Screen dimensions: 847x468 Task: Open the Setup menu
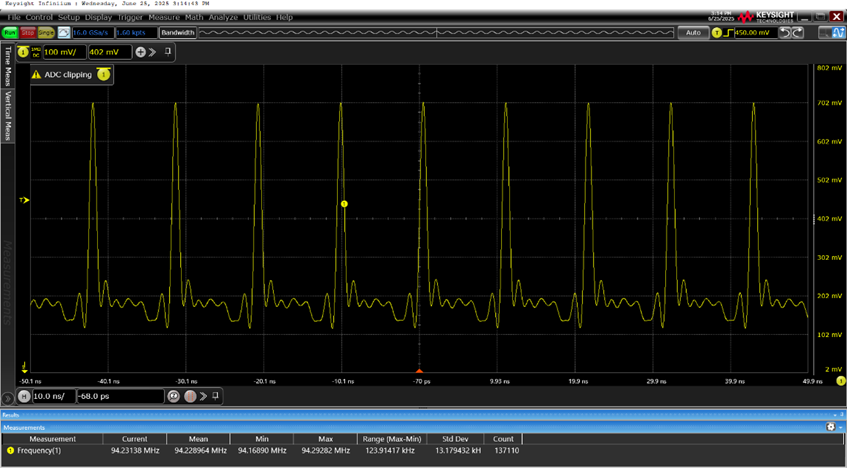coord(69,17)
